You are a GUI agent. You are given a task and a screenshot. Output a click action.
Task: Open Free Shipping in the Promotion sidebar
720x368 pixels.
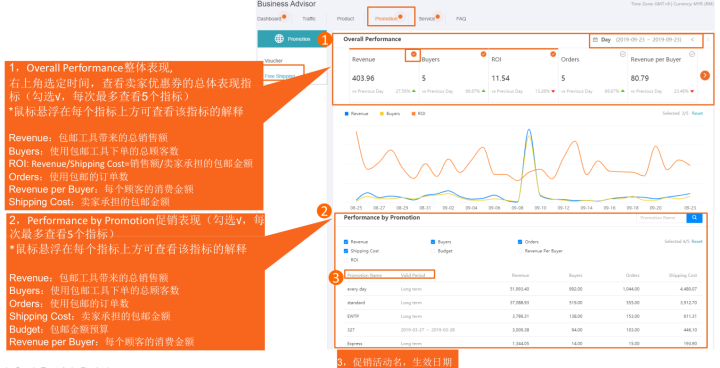coord(280,76)
